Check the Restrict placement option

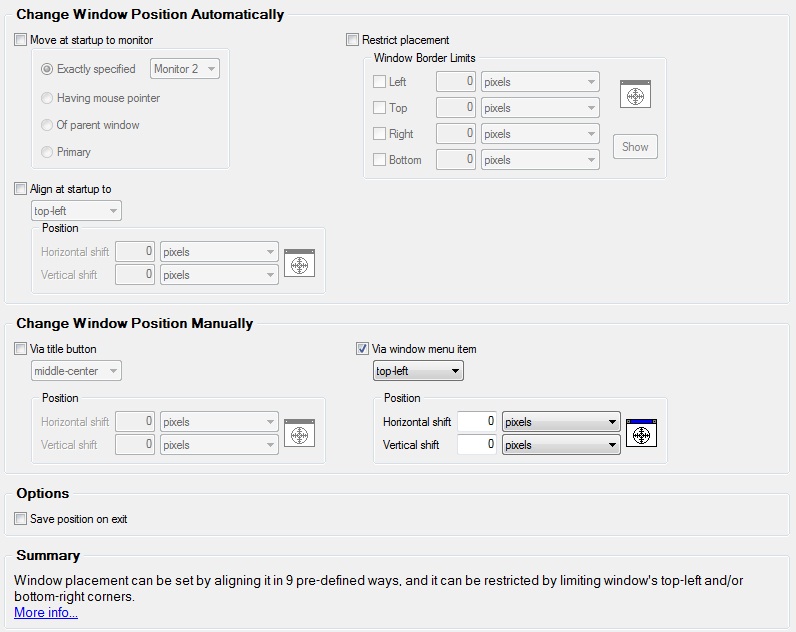pos(352,40)
